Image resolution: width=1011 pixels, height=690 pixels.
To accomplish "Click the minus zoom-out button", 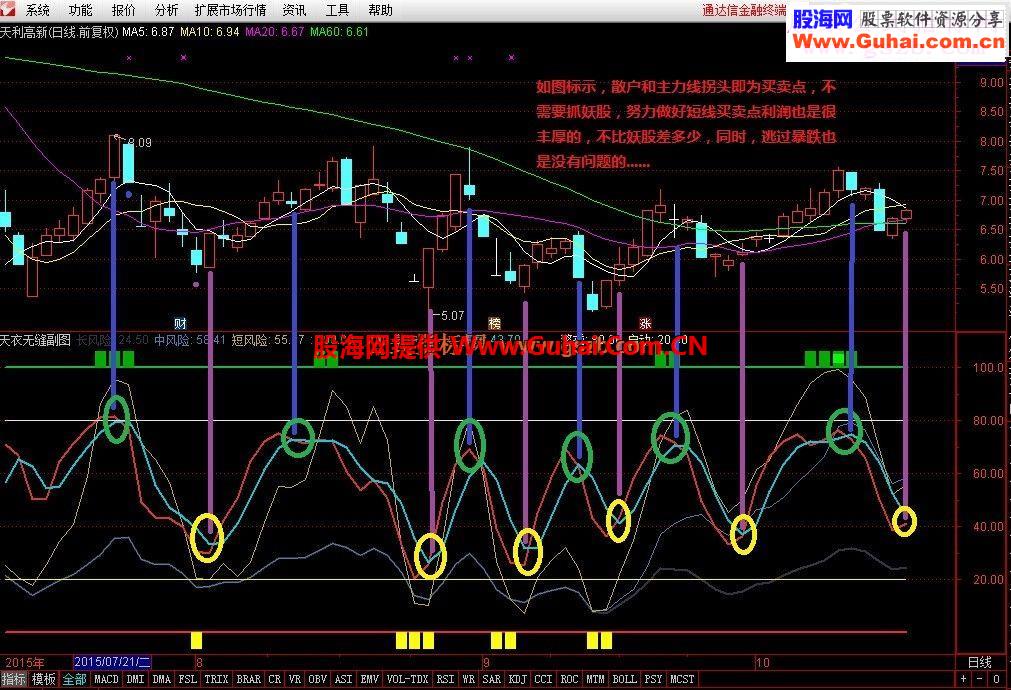I will pyautogui.click(x=979, y=679).
